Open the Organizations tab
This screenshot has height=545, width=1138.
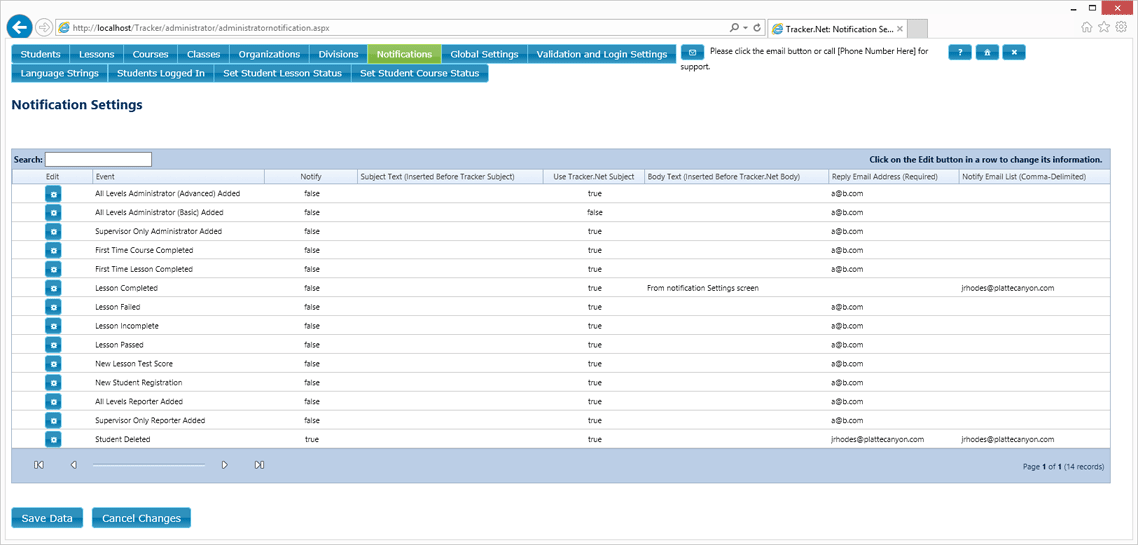[x=269, y=54]
